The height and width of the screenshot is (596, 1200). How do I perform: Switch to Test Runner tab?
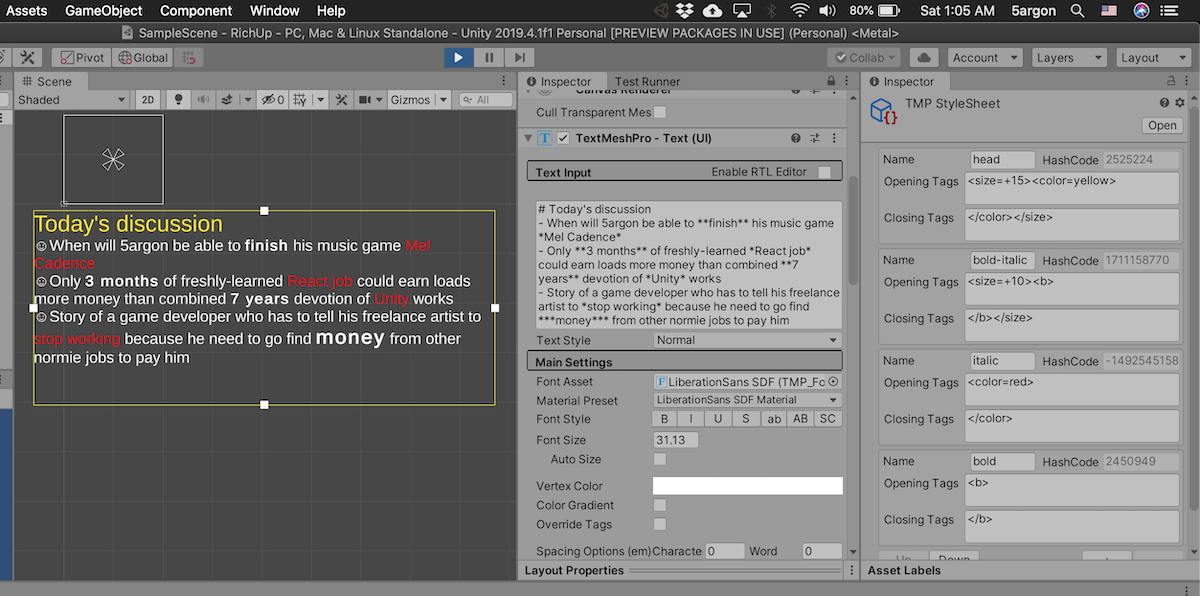[x=647, y=82]
